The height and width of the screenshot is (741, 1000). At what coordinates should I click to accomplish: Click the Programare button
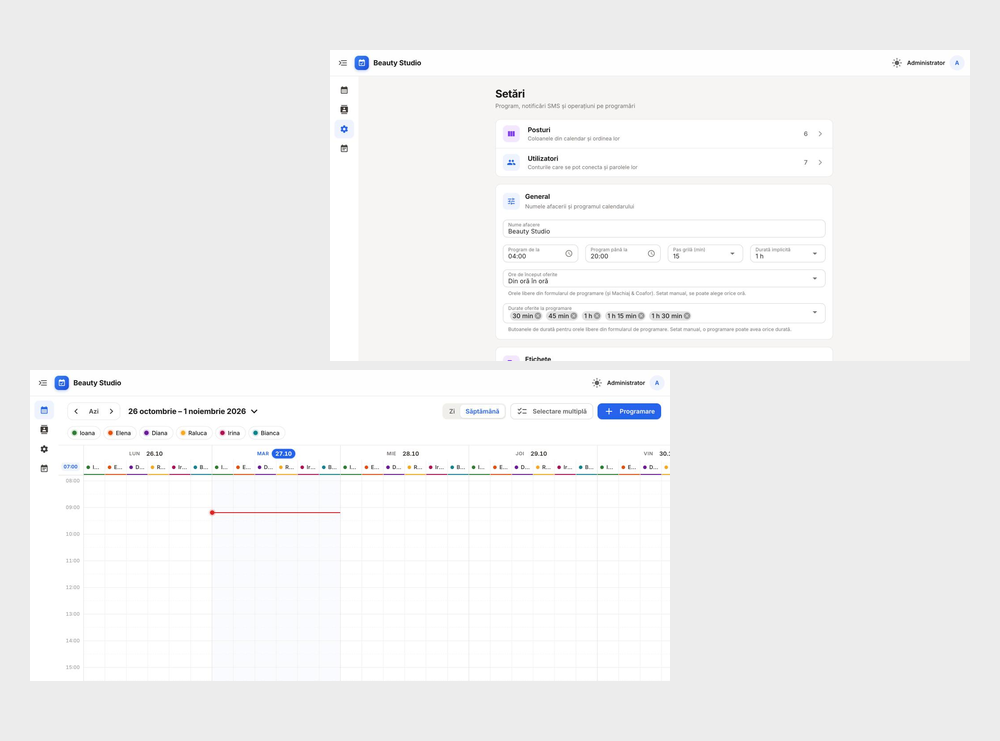[x=629, y=411]
